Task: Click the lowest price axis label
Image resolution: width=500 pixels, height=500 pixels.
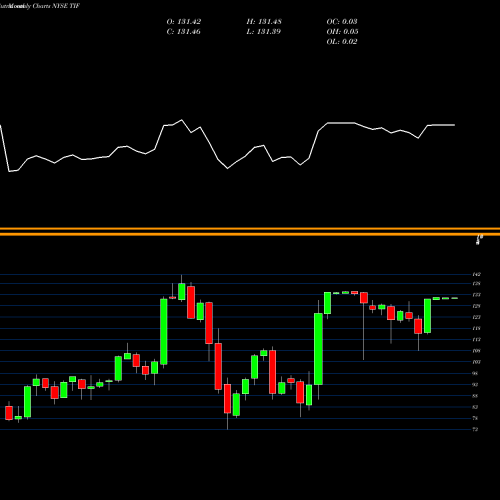Action: (475, 429)
